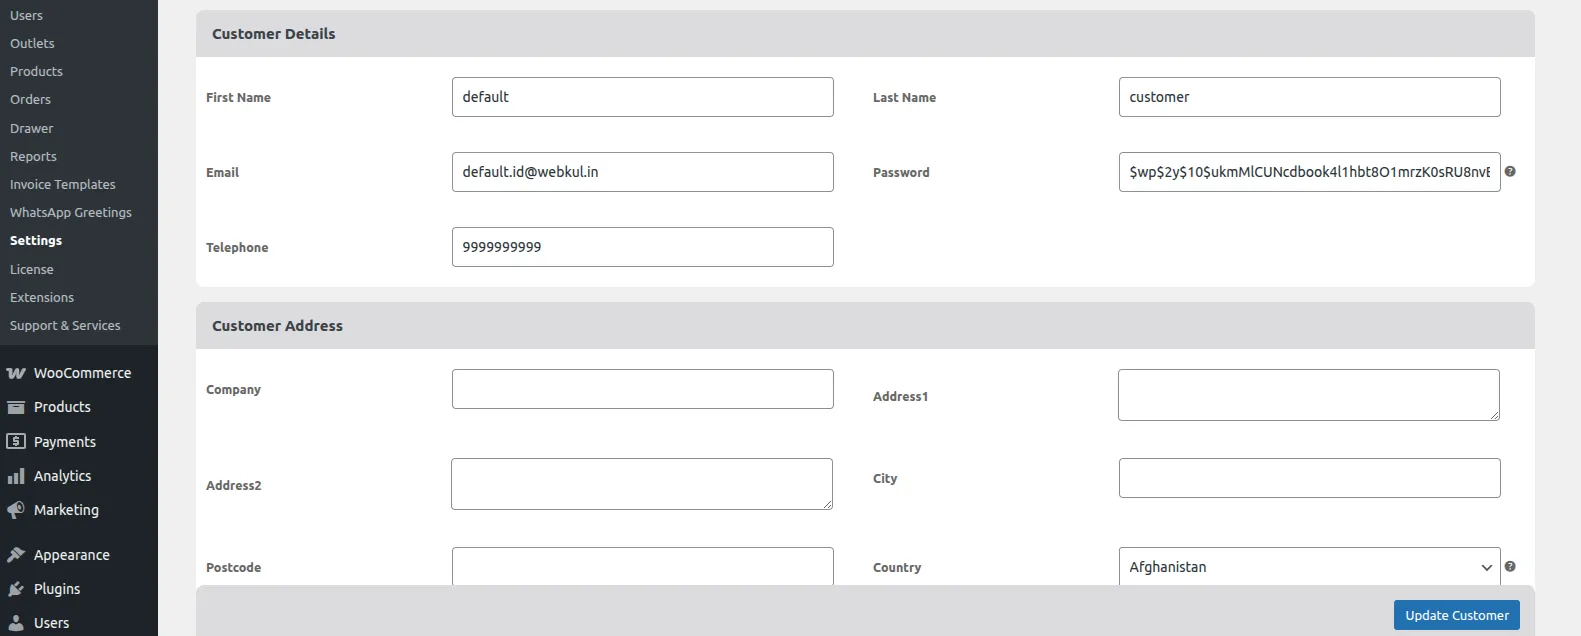1581x636 pixels.
Task: Focus the First Name input field
Action: pos(642,97)
